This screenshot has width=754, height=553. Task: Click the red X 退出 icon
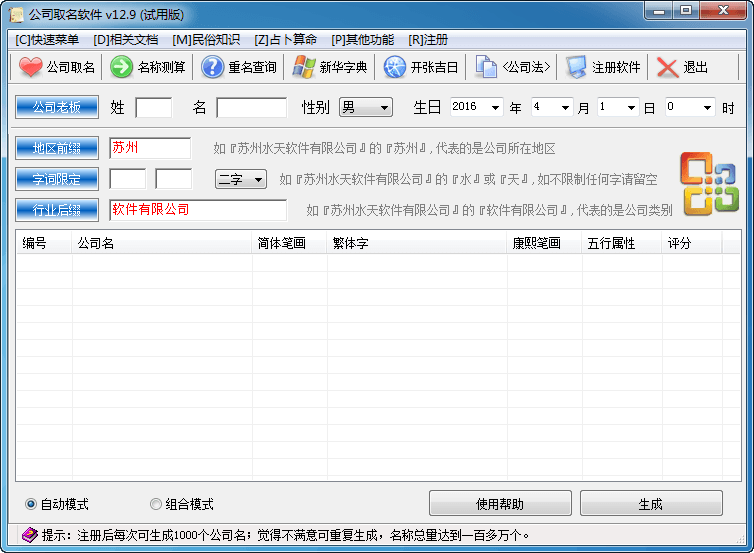point(668,67)
